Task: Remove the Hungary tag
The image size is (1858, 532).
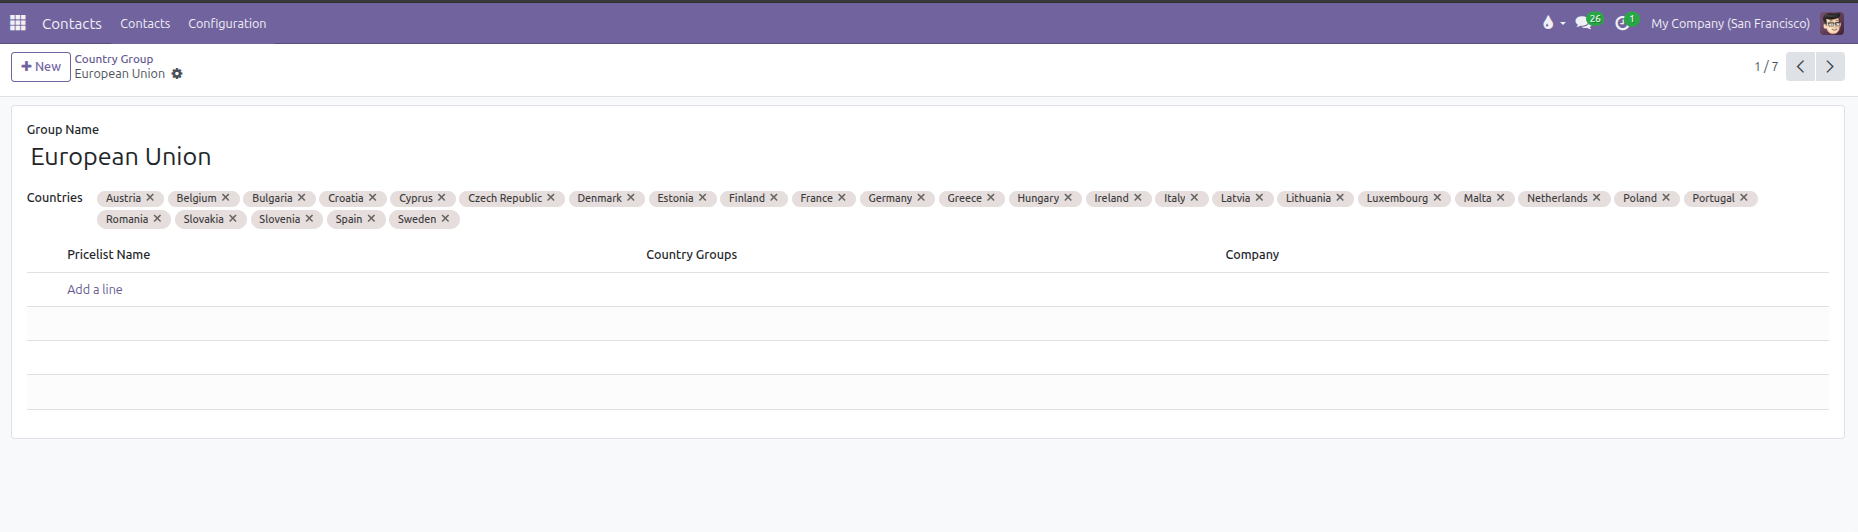Action: coord(1067,198)
